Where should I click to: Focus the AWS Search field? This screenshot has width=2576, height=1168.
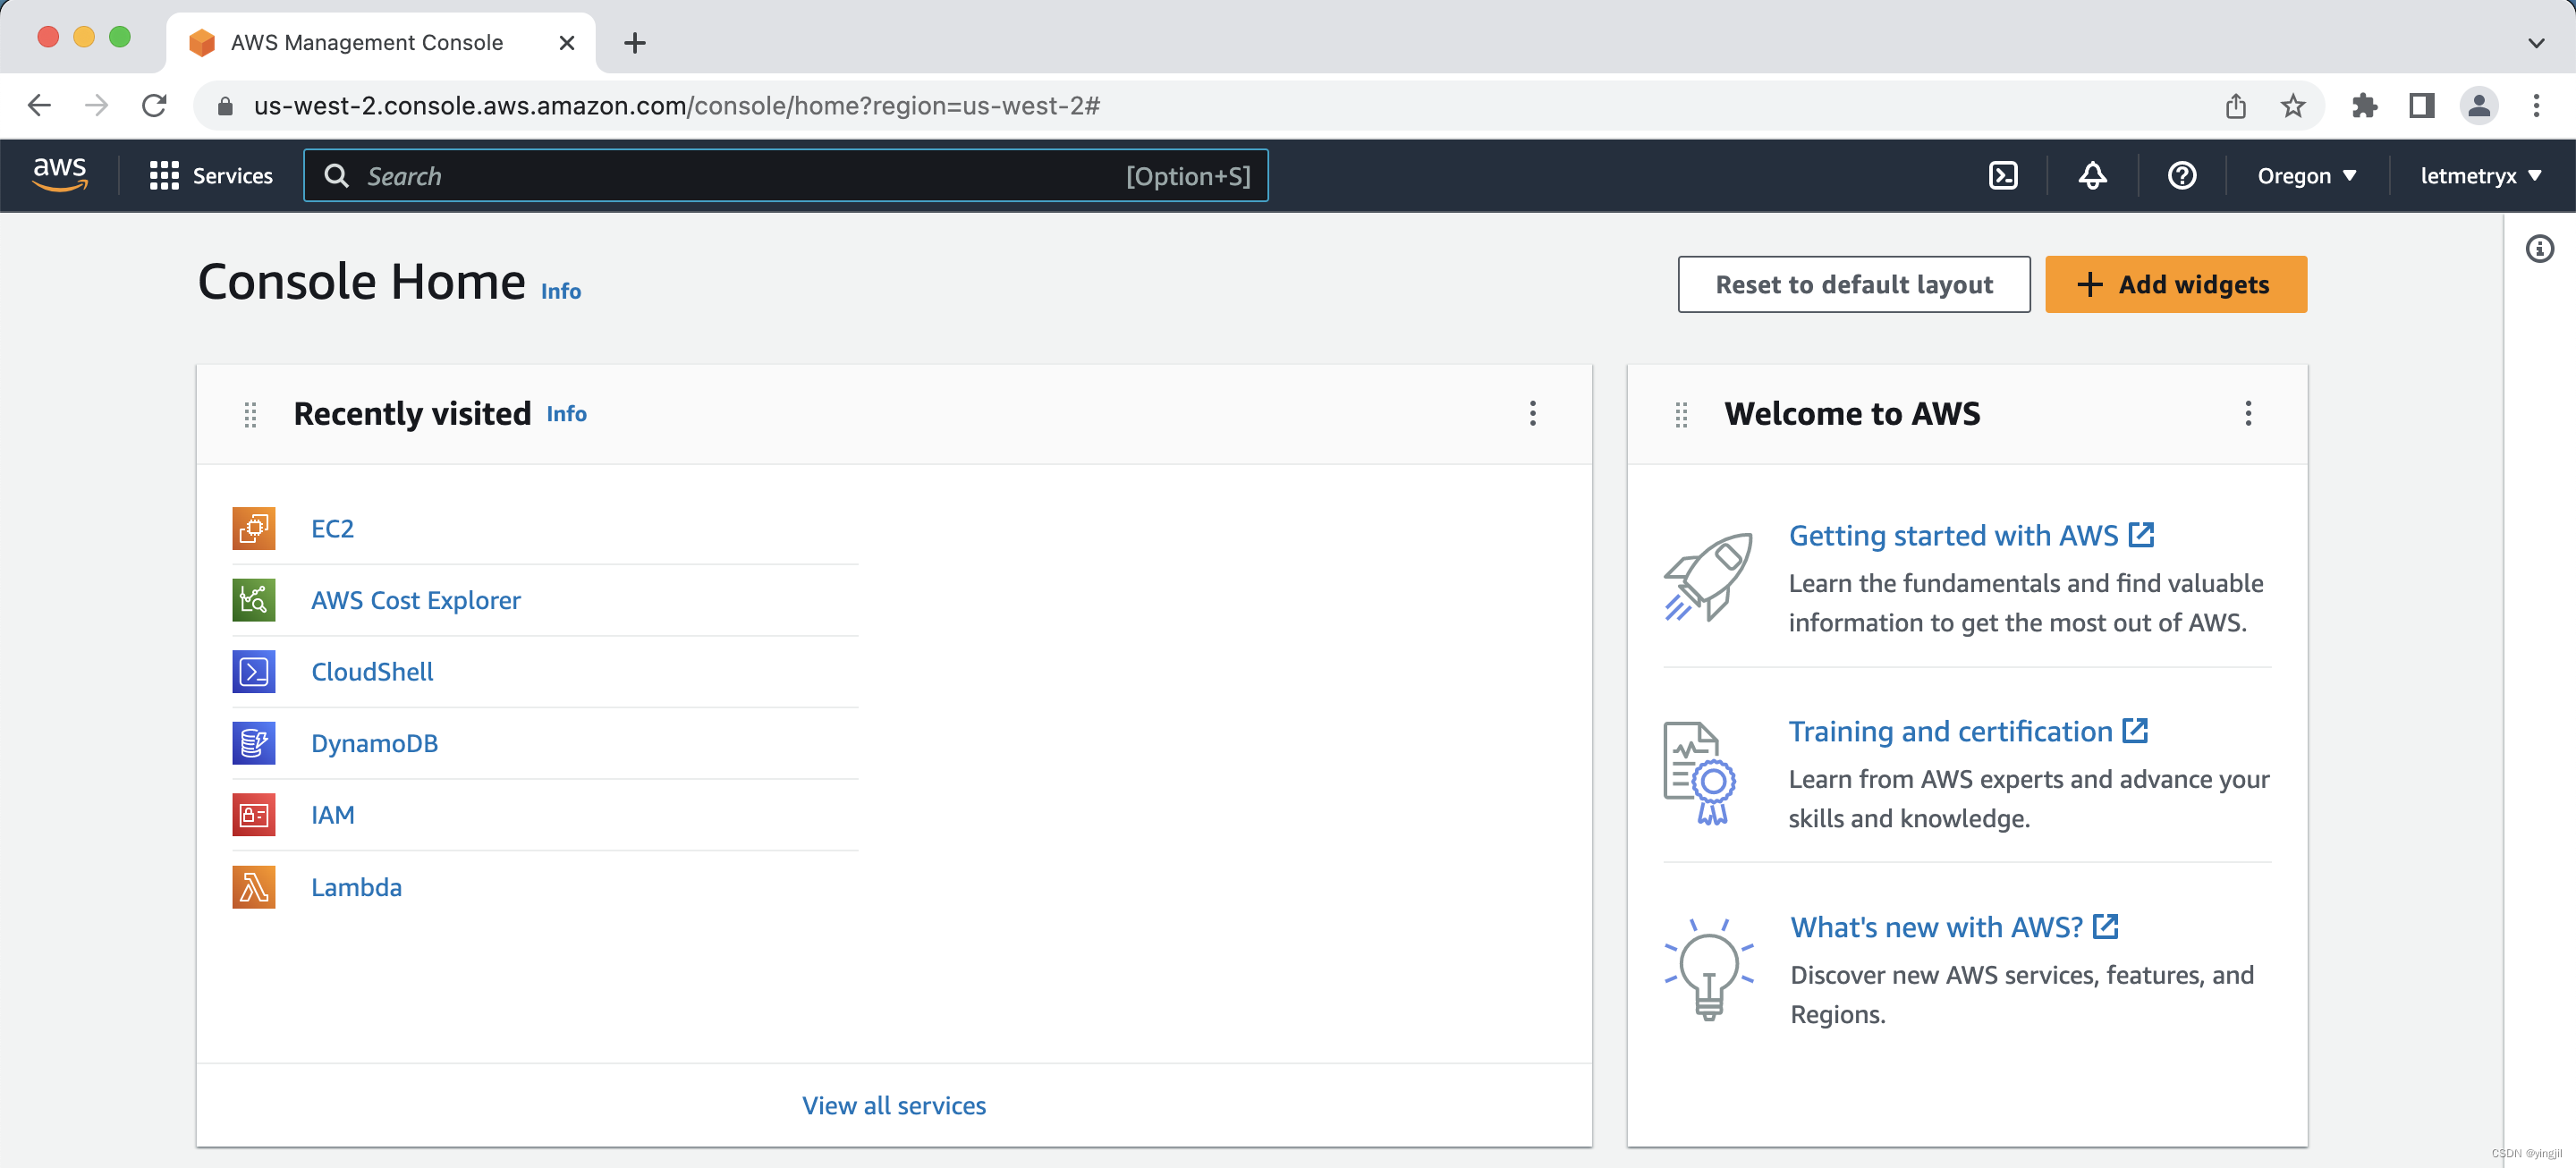click(x=786, y=176)
